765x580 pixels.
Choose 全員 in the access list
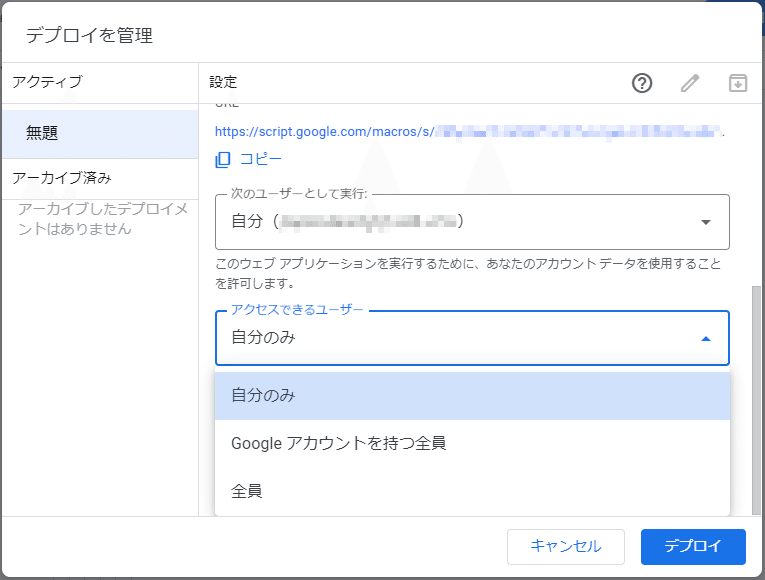click(x=472, y=491)
